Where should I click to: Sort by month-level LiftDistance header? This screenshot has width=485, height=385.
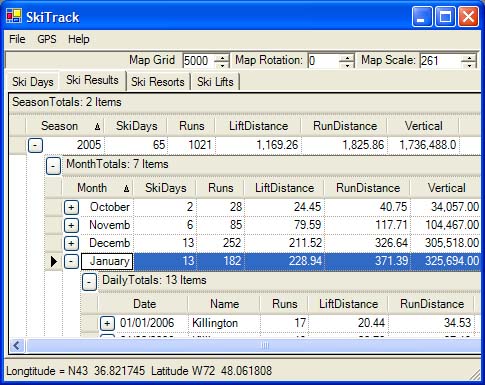pyautogui.click(x=284, y=188)
